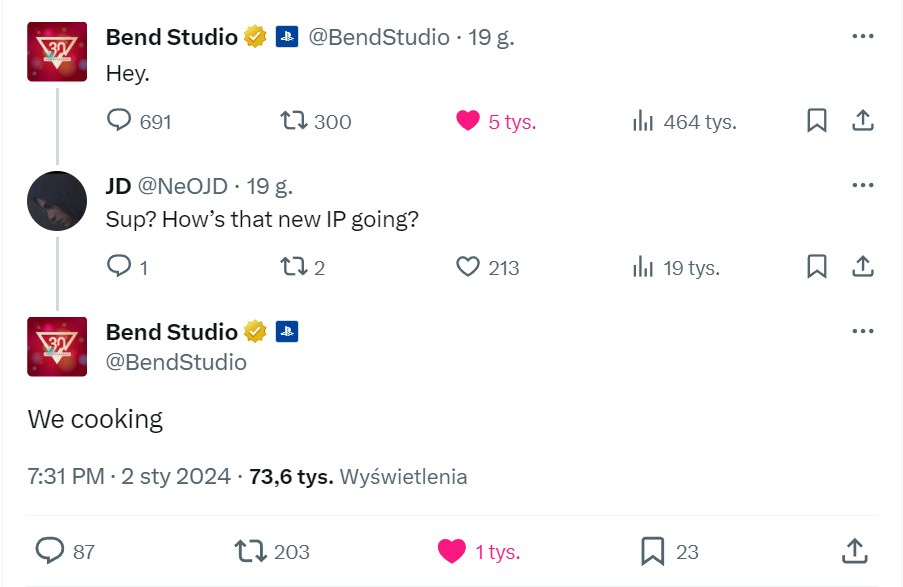The height and width of the screenshot is (587, 903).
Task: Reply to the first "Hey." tweet
Action: [120, 121]
